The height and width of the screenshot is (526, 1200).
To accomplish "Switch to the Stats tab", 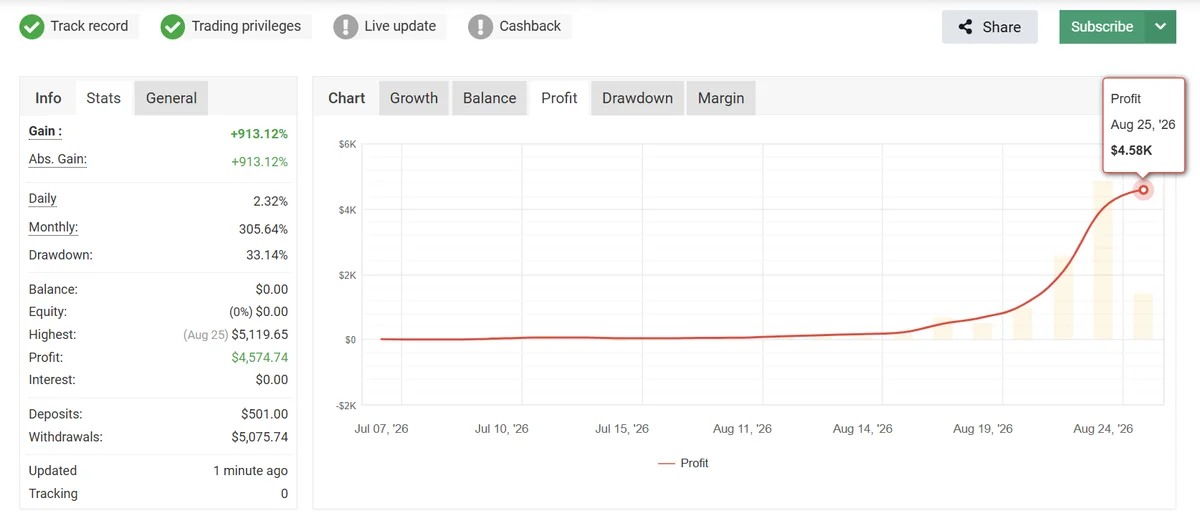I will 104,98.
